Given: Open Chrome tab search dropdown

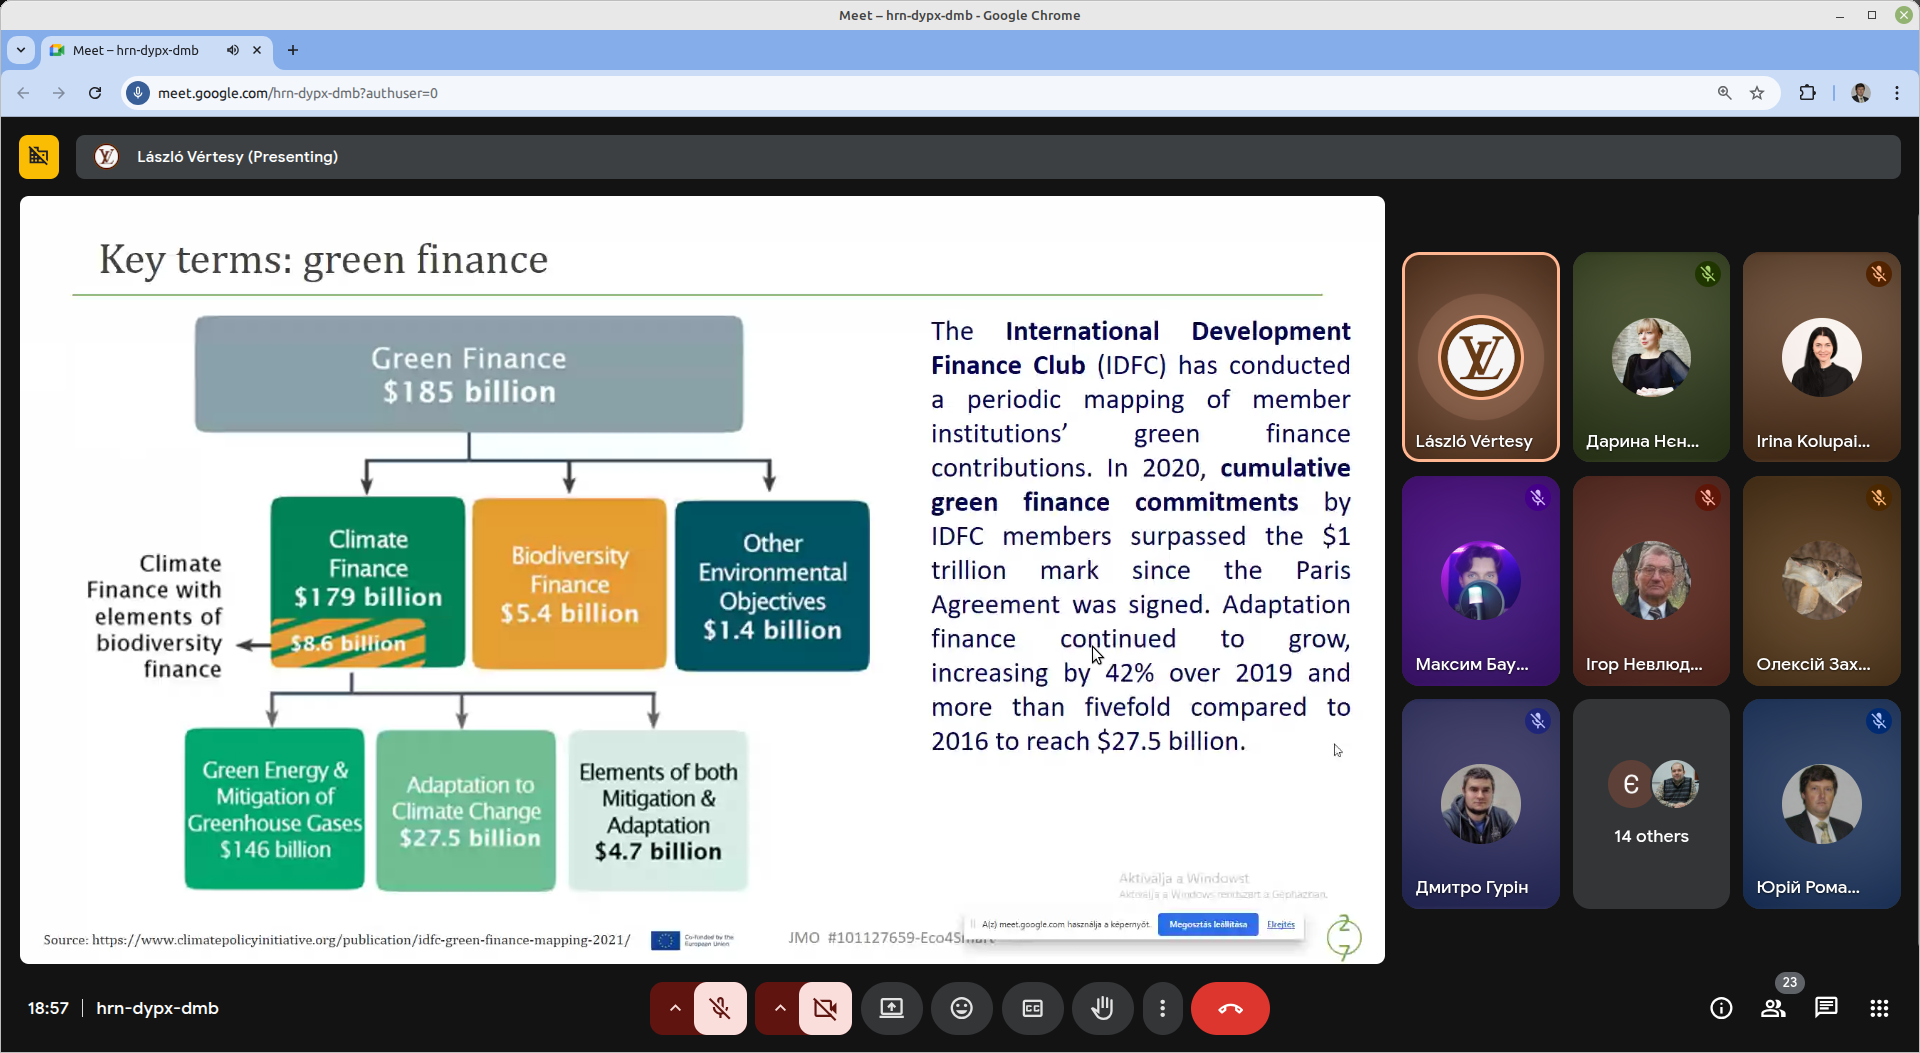Looking at the screenshot, I should tap(21, 50).
